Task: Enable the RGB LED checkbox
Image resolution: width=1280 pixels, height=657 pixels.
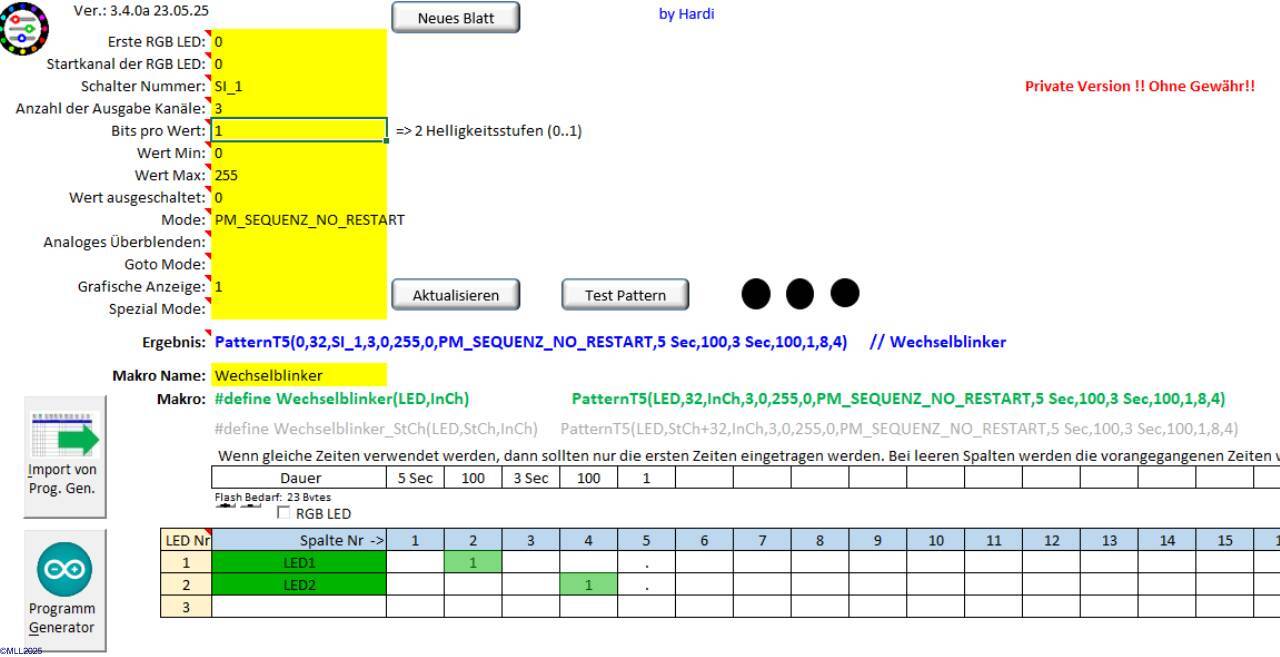Action: 284,514
